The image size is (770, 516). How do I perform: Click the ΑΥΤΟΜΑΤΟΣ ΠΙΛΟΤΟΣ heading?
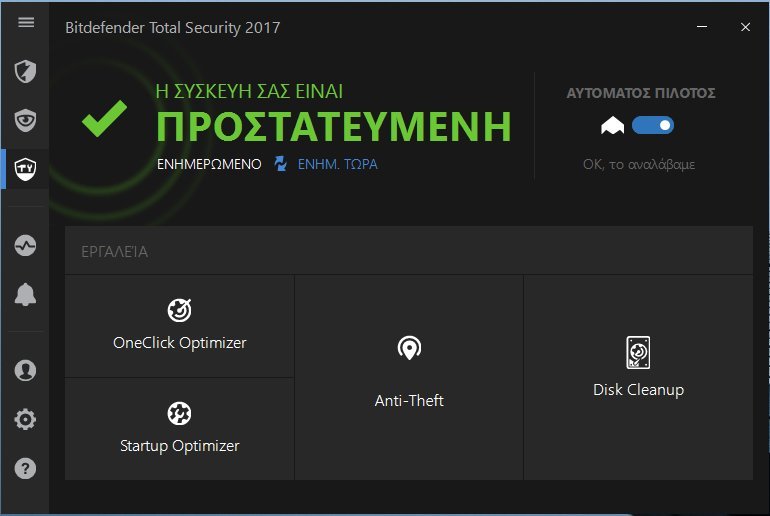click(x=641, y=93)
